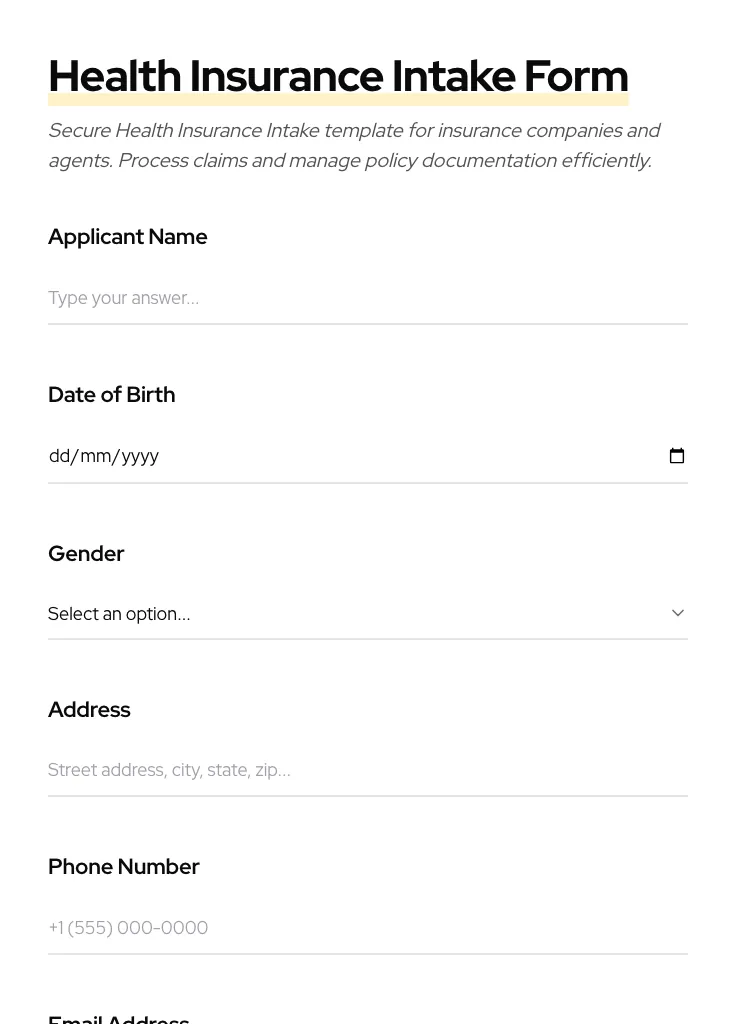Select the month (mm) segment of the date
Viewport: 736px width, 1024px height.
[95, 456]
